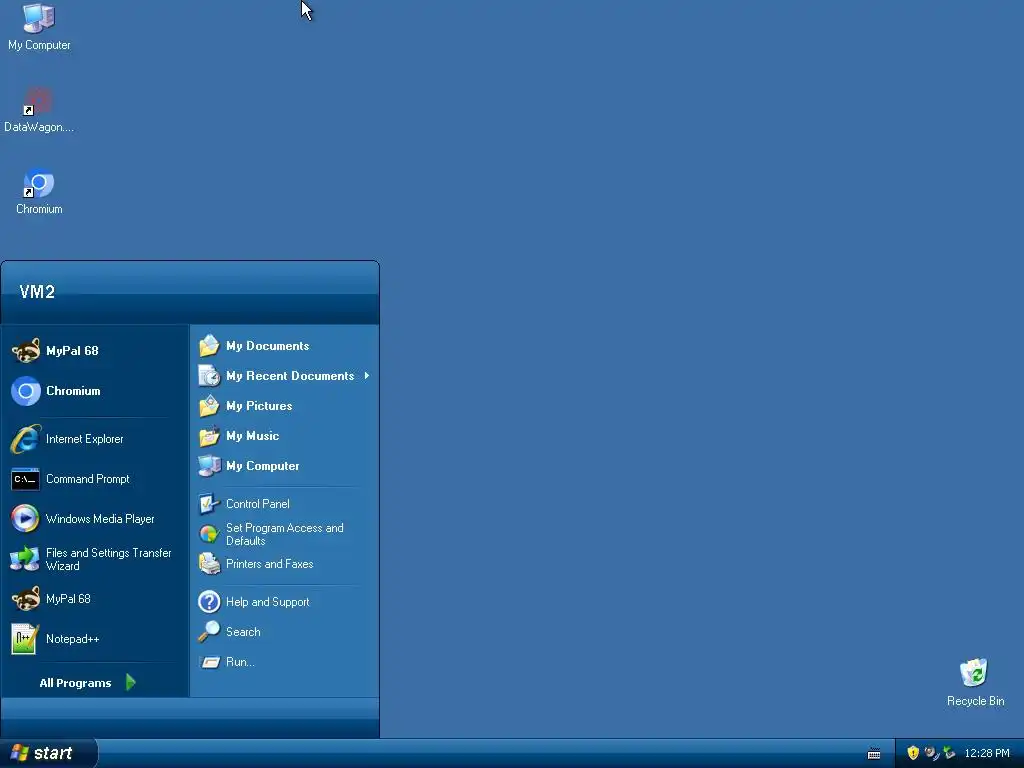Select My Computer desktop icon

(x=39, y=27)
